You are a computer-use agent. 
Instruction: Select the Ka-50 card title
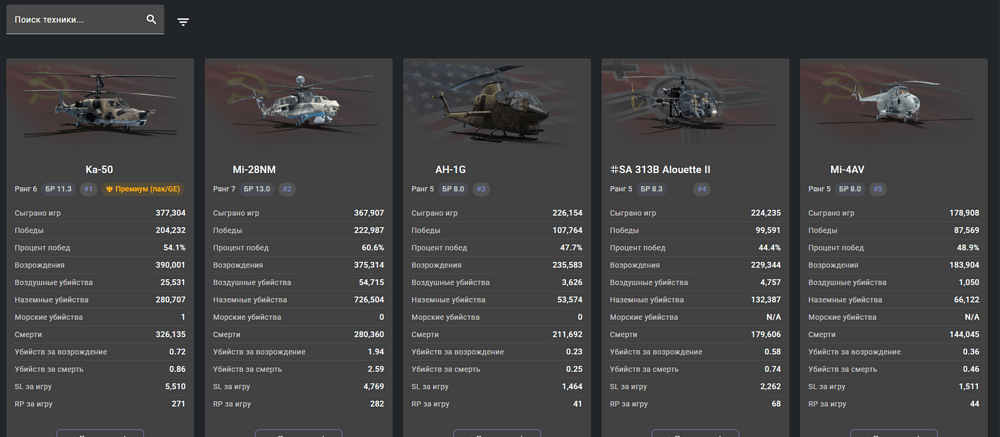tap(99, 170)
